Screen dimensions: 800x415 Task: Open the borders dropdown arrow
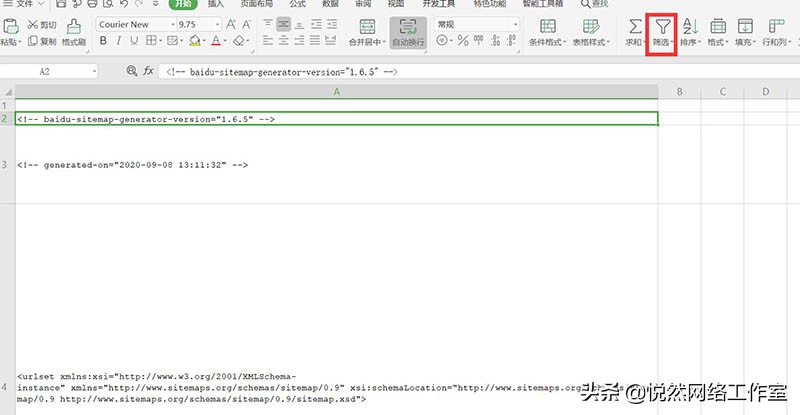point(160,41)
